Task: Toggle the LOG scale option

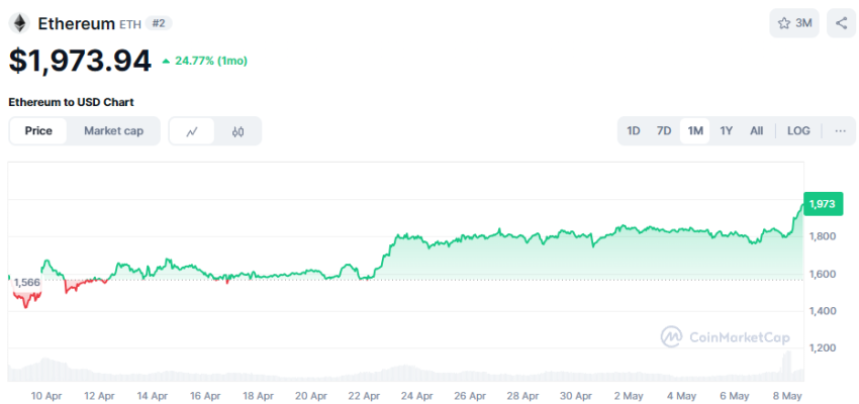Action: pos(798,131)
